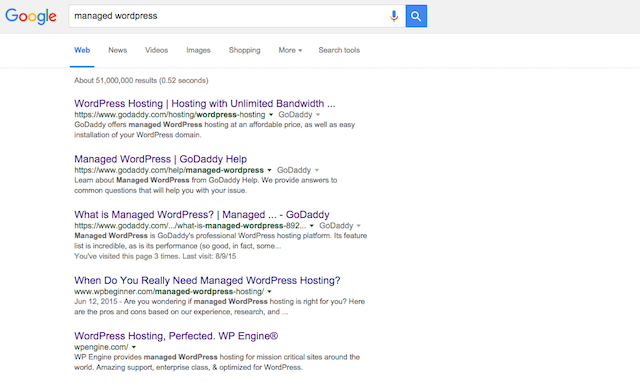
Task: Switch to the News tab
Action: (x=118, y=50)
